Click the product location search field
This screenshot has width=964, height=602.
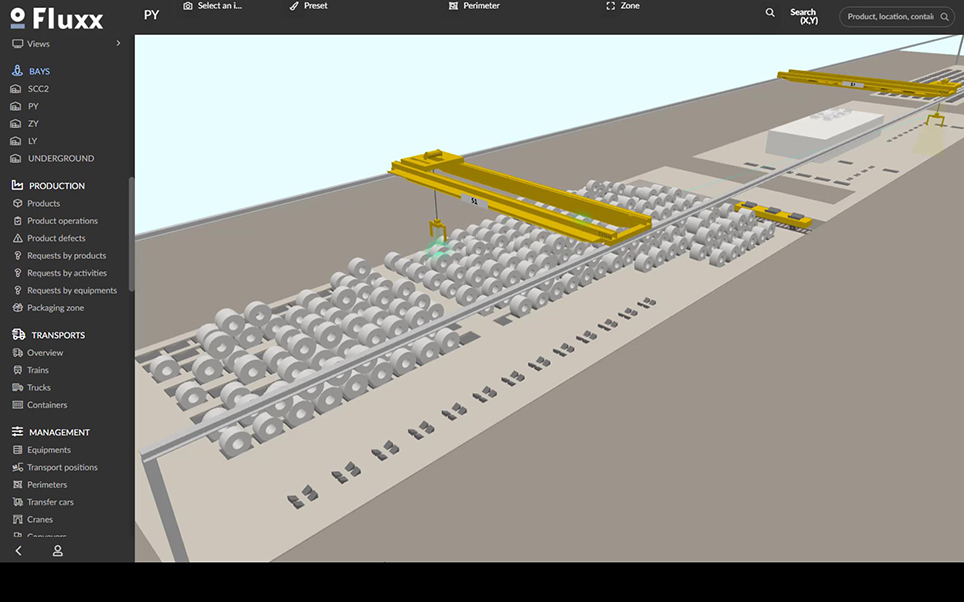(889, 17)
